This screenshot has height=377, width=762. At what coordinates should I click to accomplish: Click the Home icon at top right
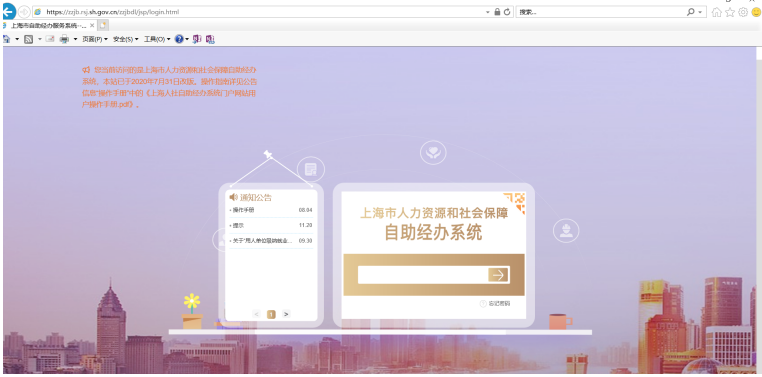pos(716,12)
